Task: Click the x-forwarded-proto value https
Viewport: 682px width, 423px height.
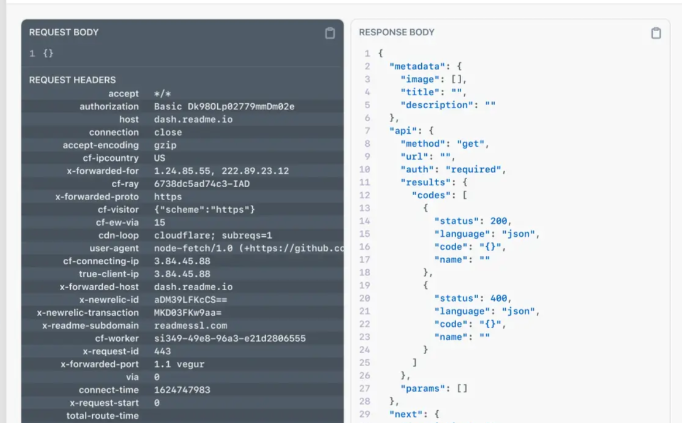Action: click(168, 197)
